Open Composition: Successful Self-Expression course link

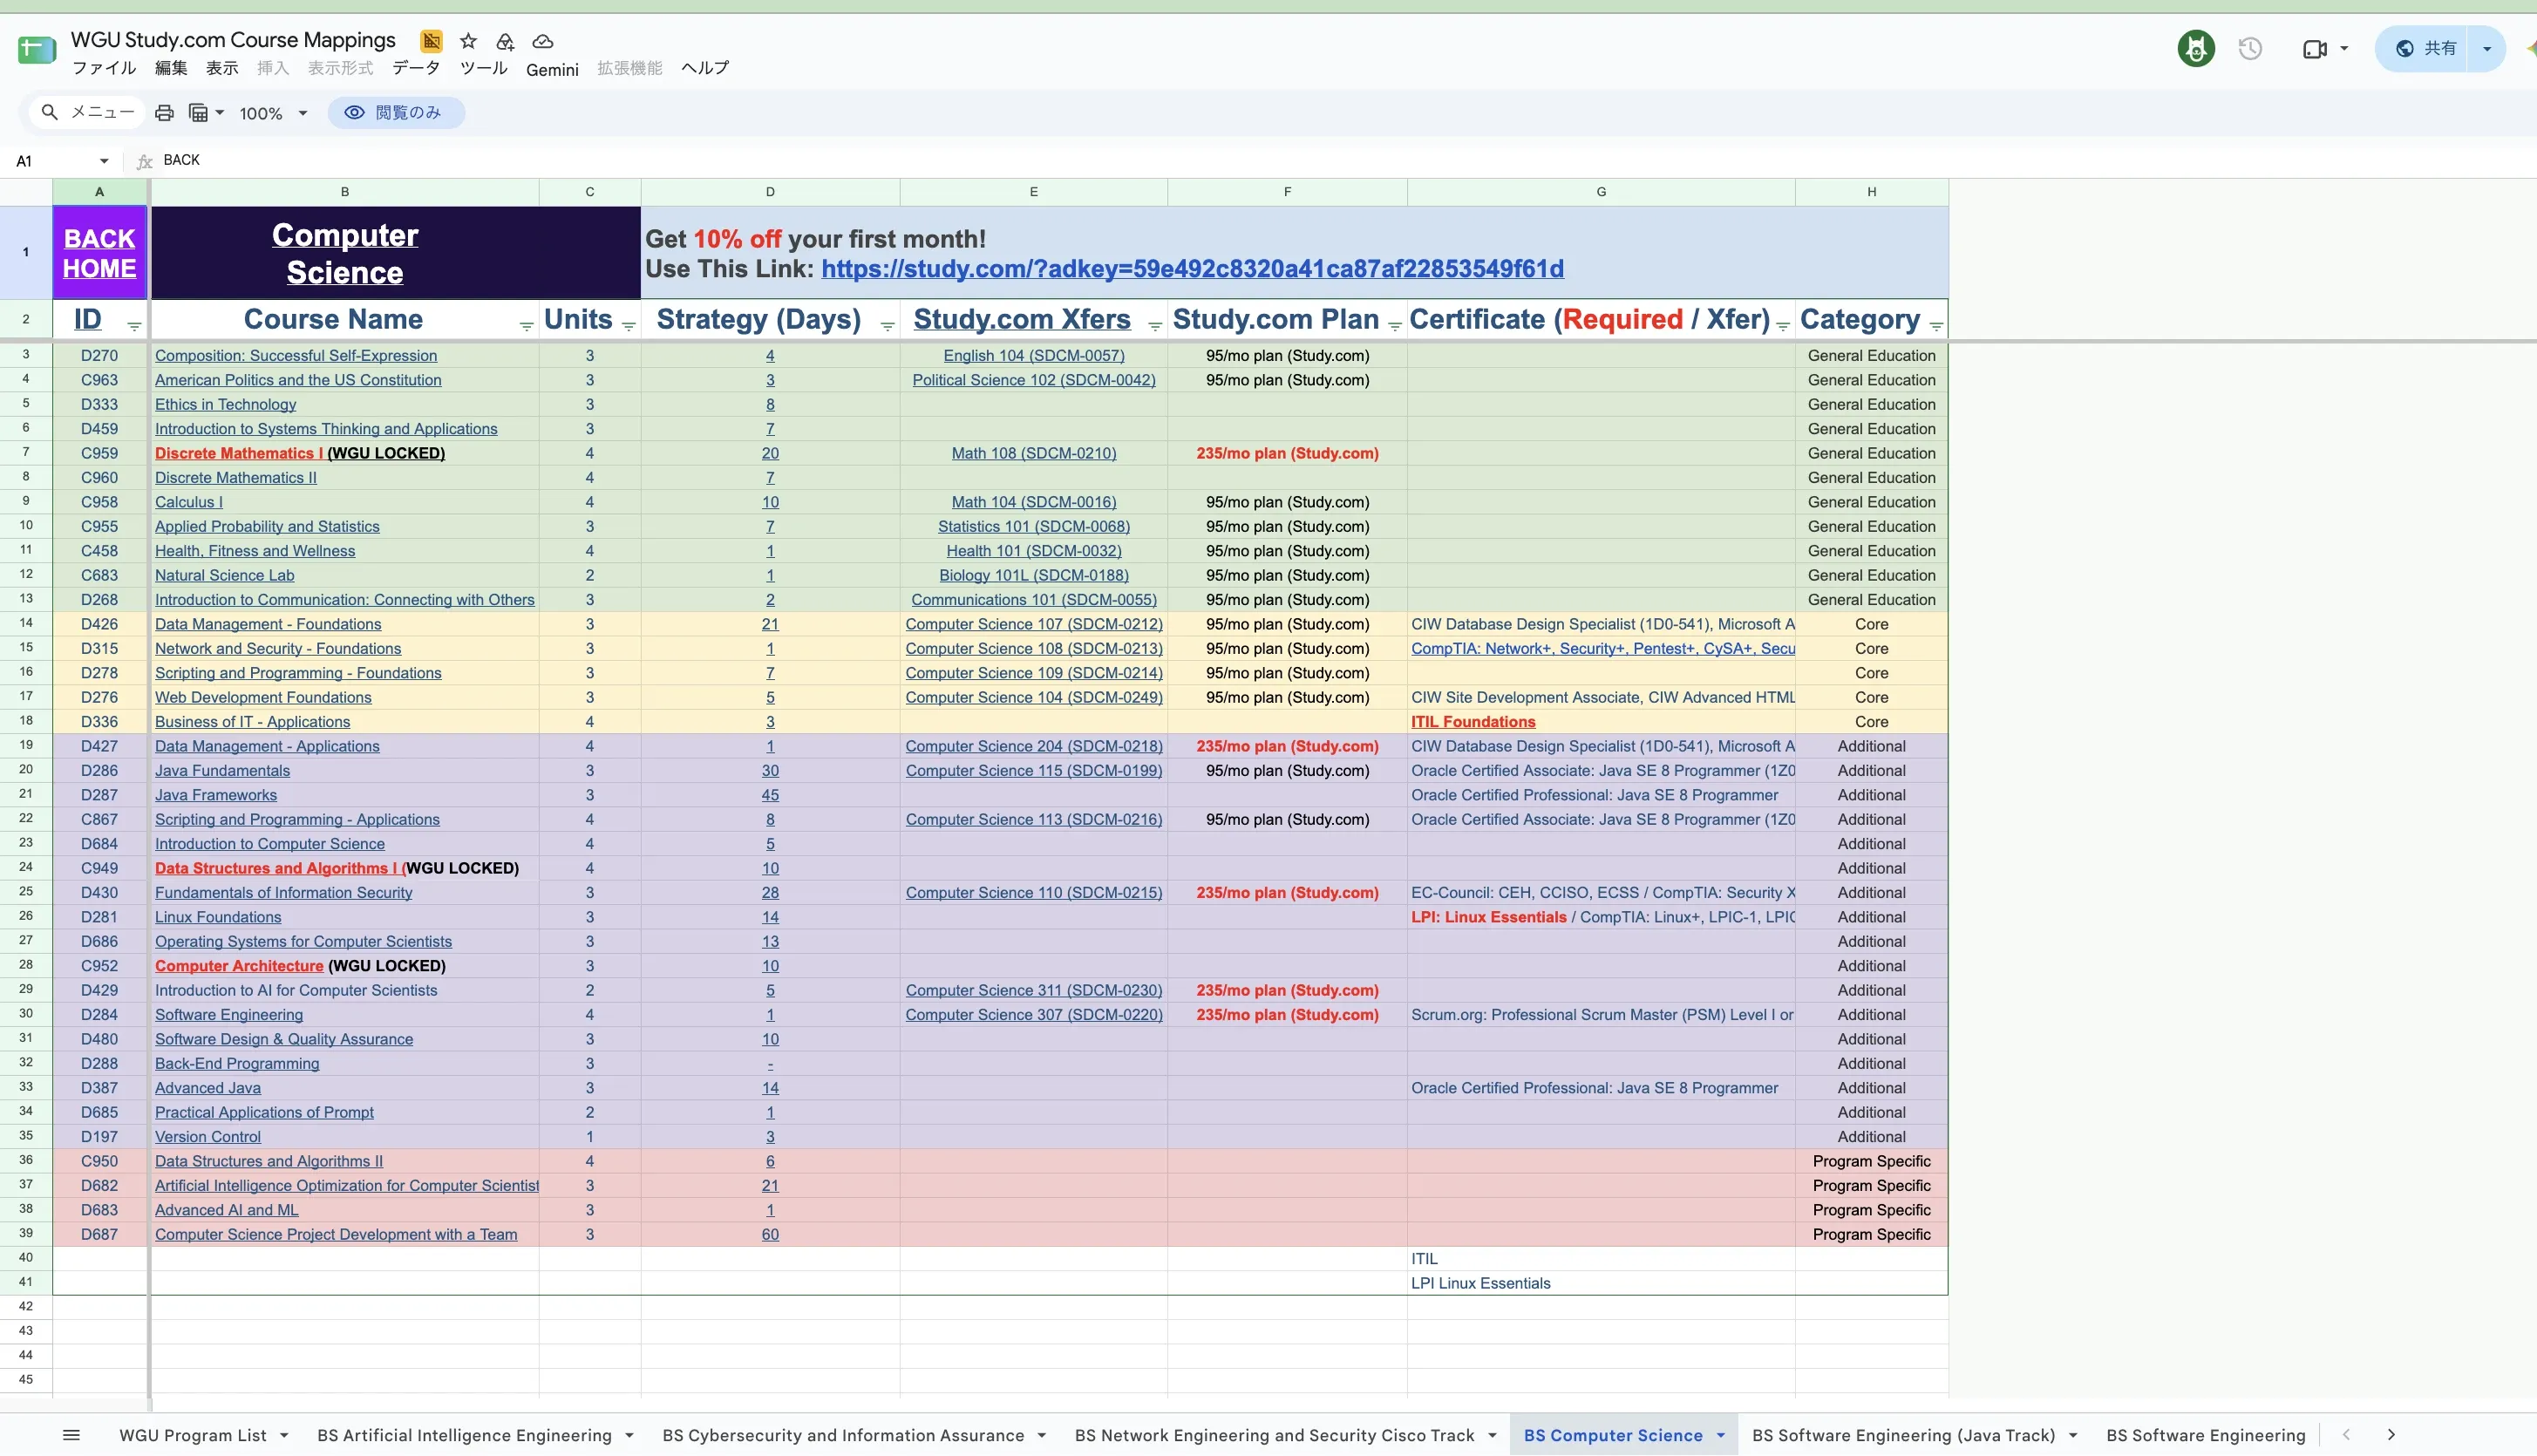coord(296,355)
